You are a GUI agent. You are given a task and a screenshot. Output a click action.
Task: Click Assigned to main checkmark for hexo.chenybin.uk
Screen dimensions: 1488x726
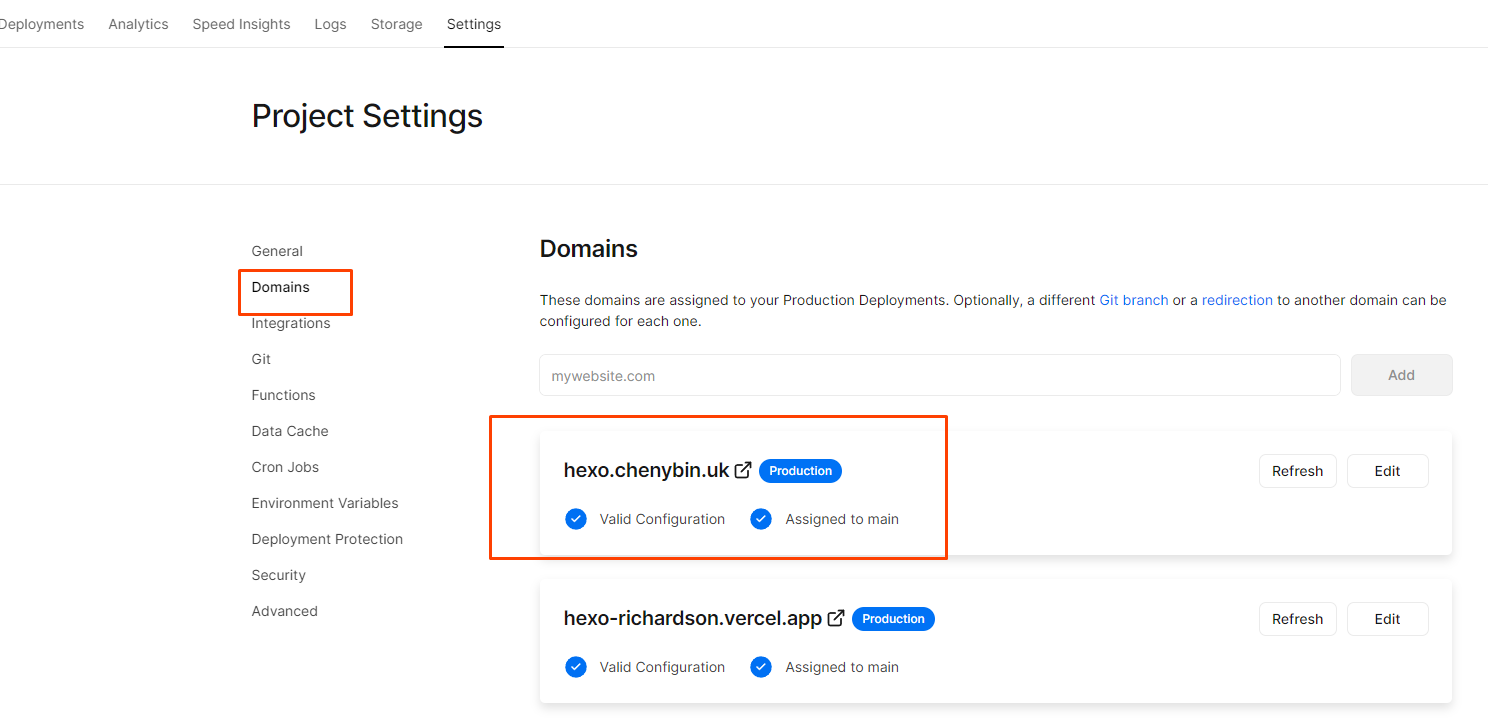[761, 519]
